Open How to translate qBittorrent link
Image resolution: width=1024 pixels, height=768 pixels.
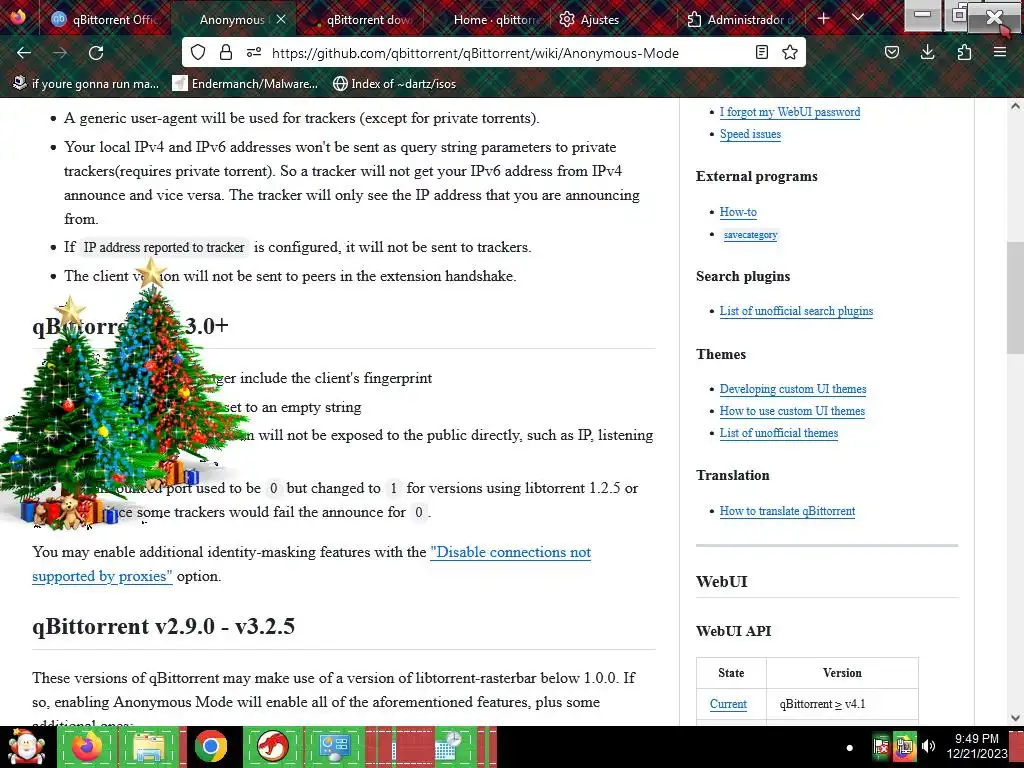click(x=787, y=511)
